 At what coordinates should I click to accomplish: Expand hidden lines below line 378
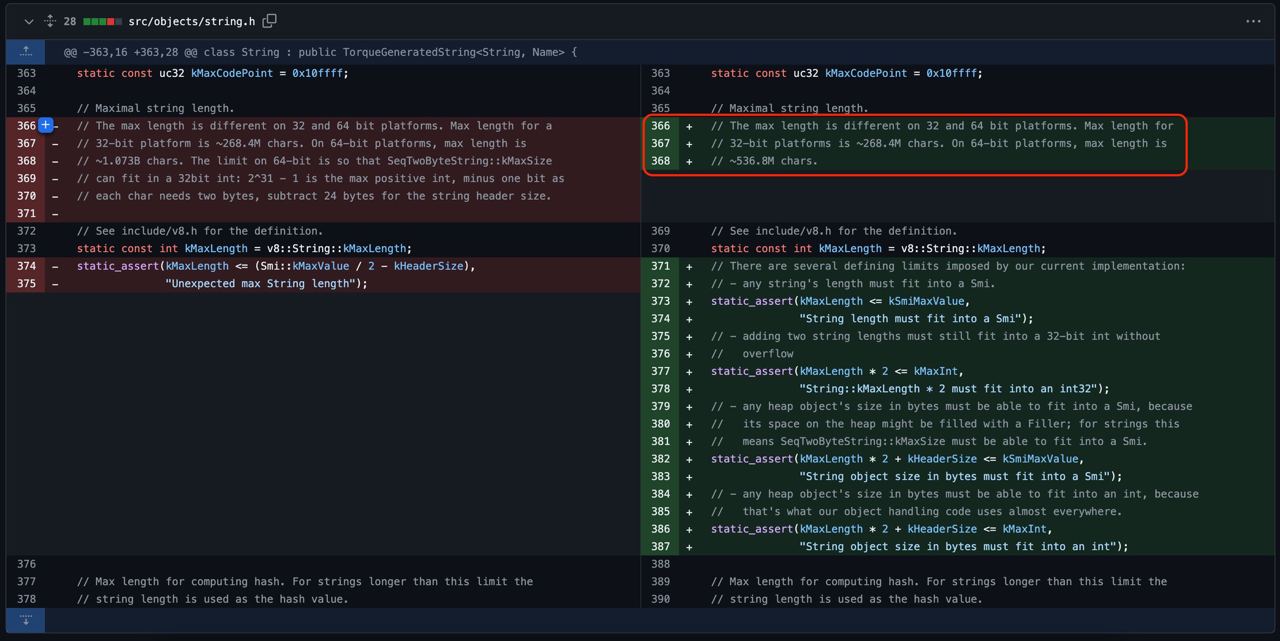point(26,620)
